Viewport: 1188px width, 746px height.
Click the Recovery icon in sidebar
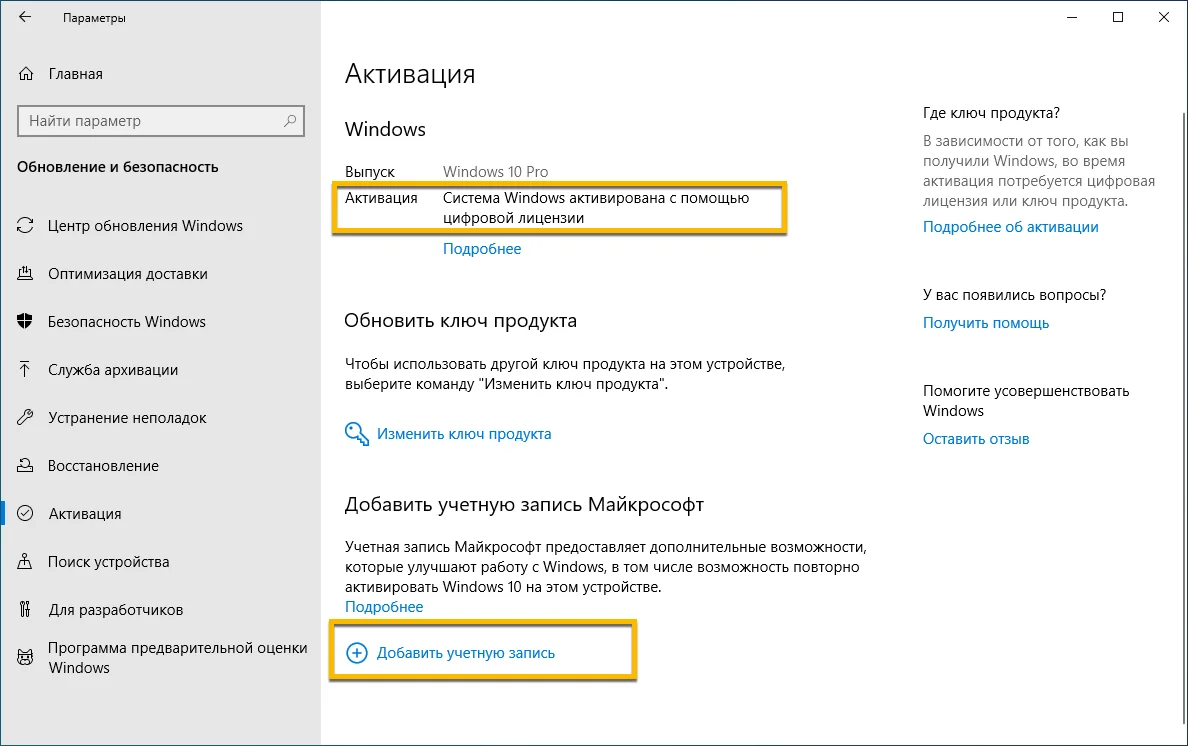click(26, 466)
